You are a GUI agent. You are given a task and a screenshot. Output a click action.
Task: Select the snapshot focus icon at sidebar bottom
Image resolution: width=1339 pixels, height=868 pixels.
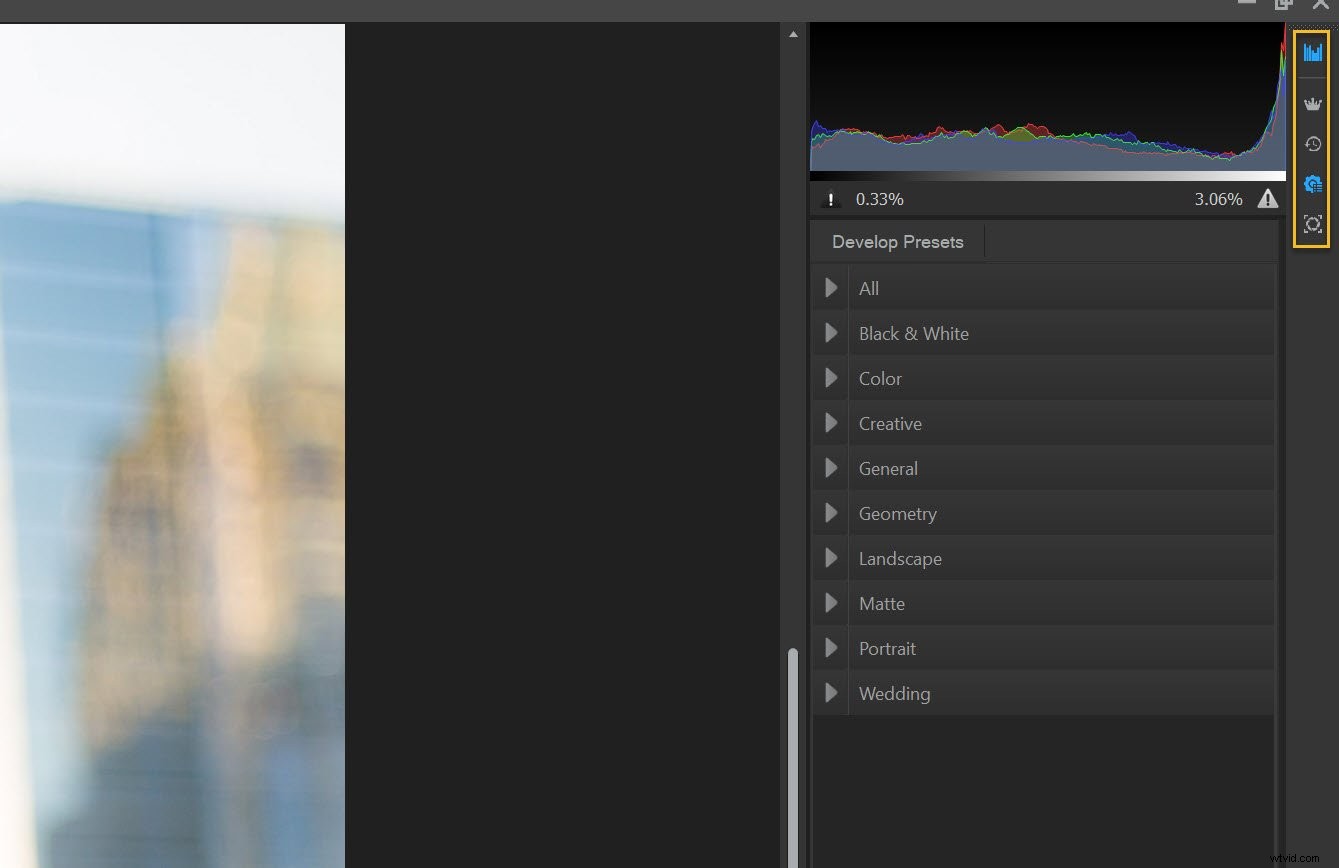(1312, 224)
